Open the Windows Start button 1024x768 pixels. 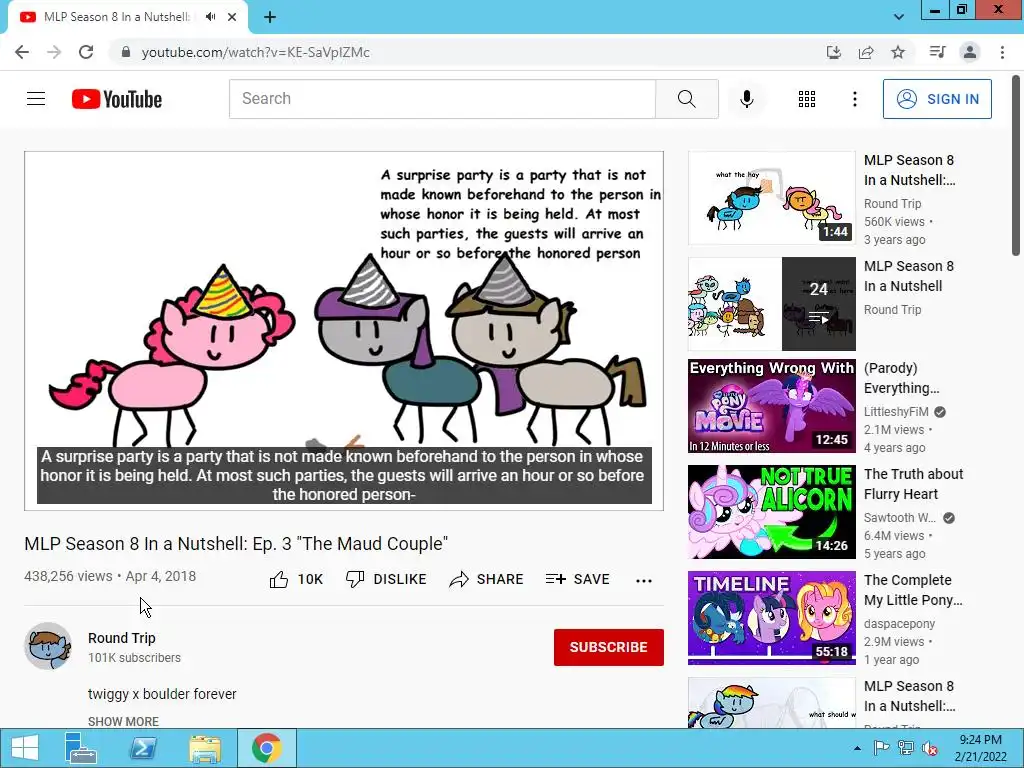click(25, 748)
